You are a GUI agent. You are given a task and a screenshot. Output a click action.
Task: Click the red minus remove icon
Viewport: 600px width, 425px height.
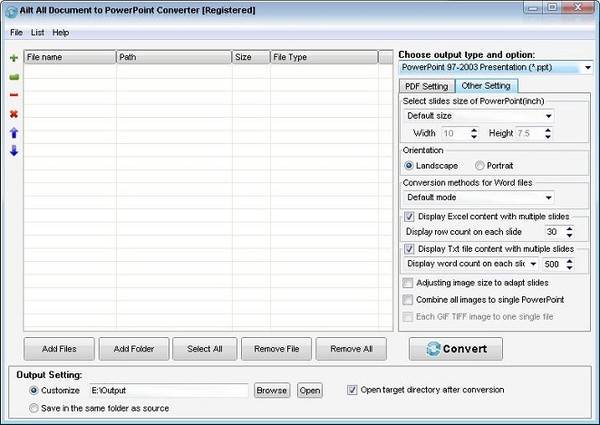(x=14, y=95)
